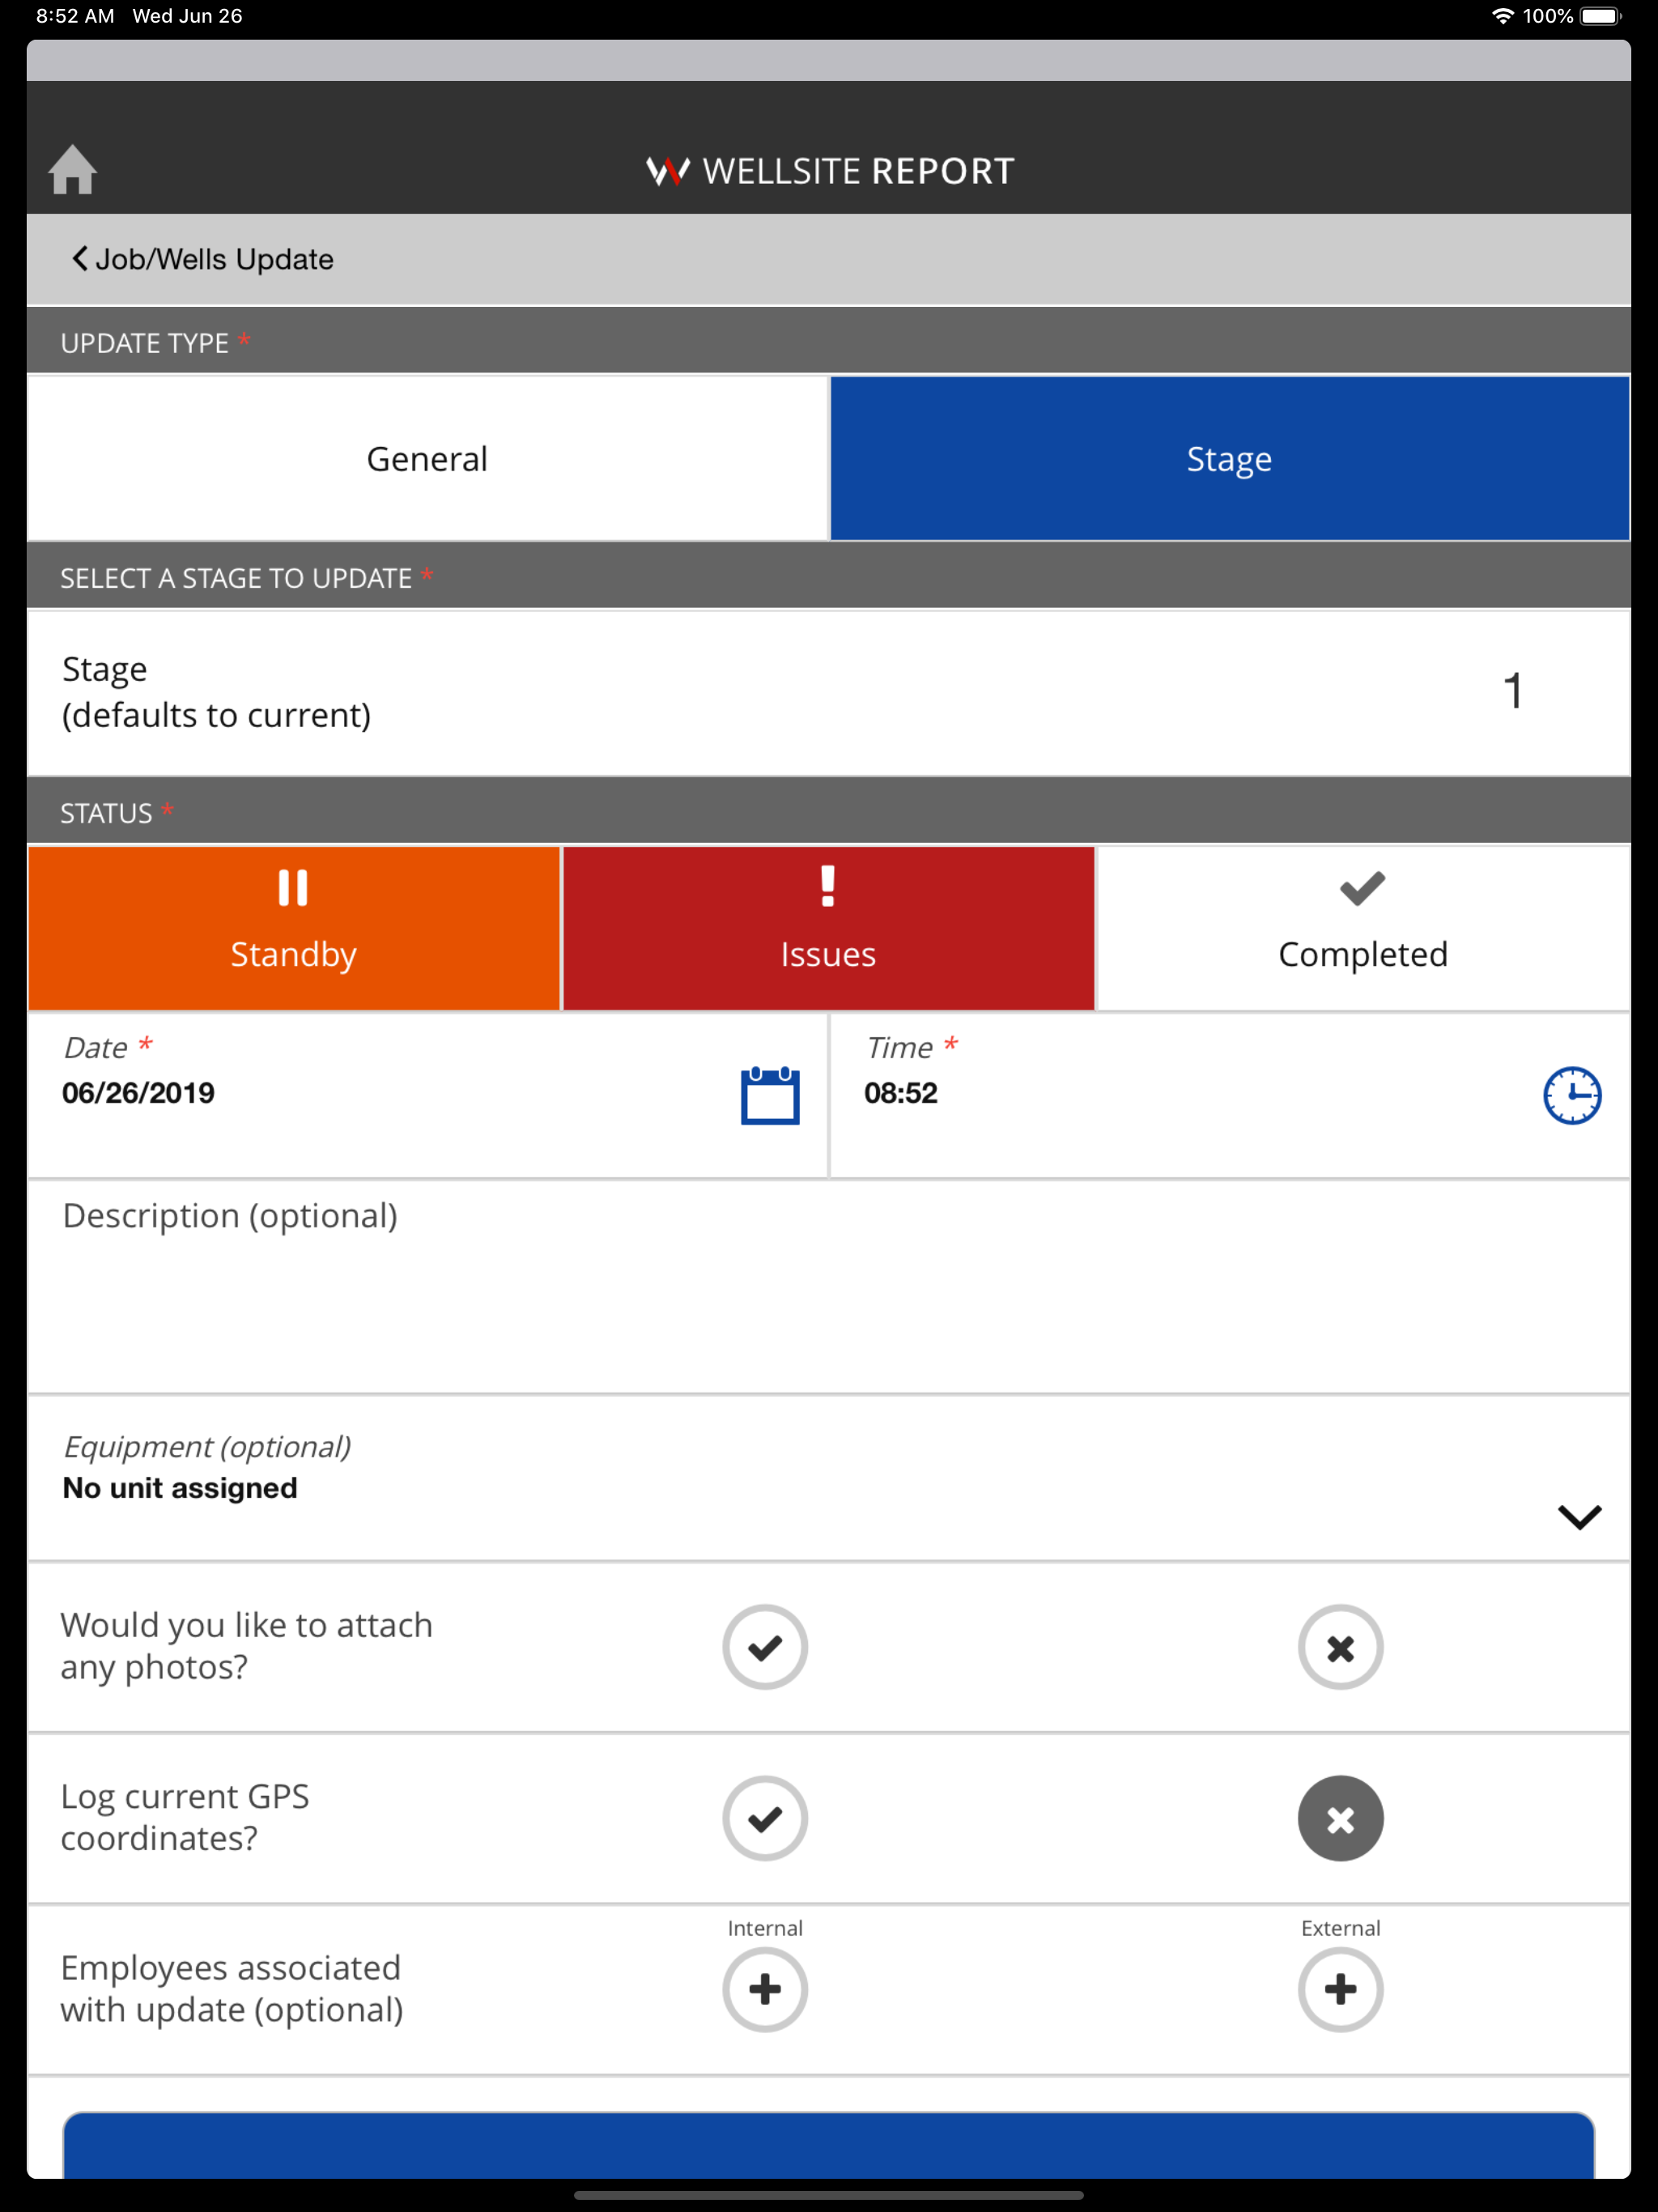
Task: Go to the home screen icon
Action: click(x=72, y=170)
